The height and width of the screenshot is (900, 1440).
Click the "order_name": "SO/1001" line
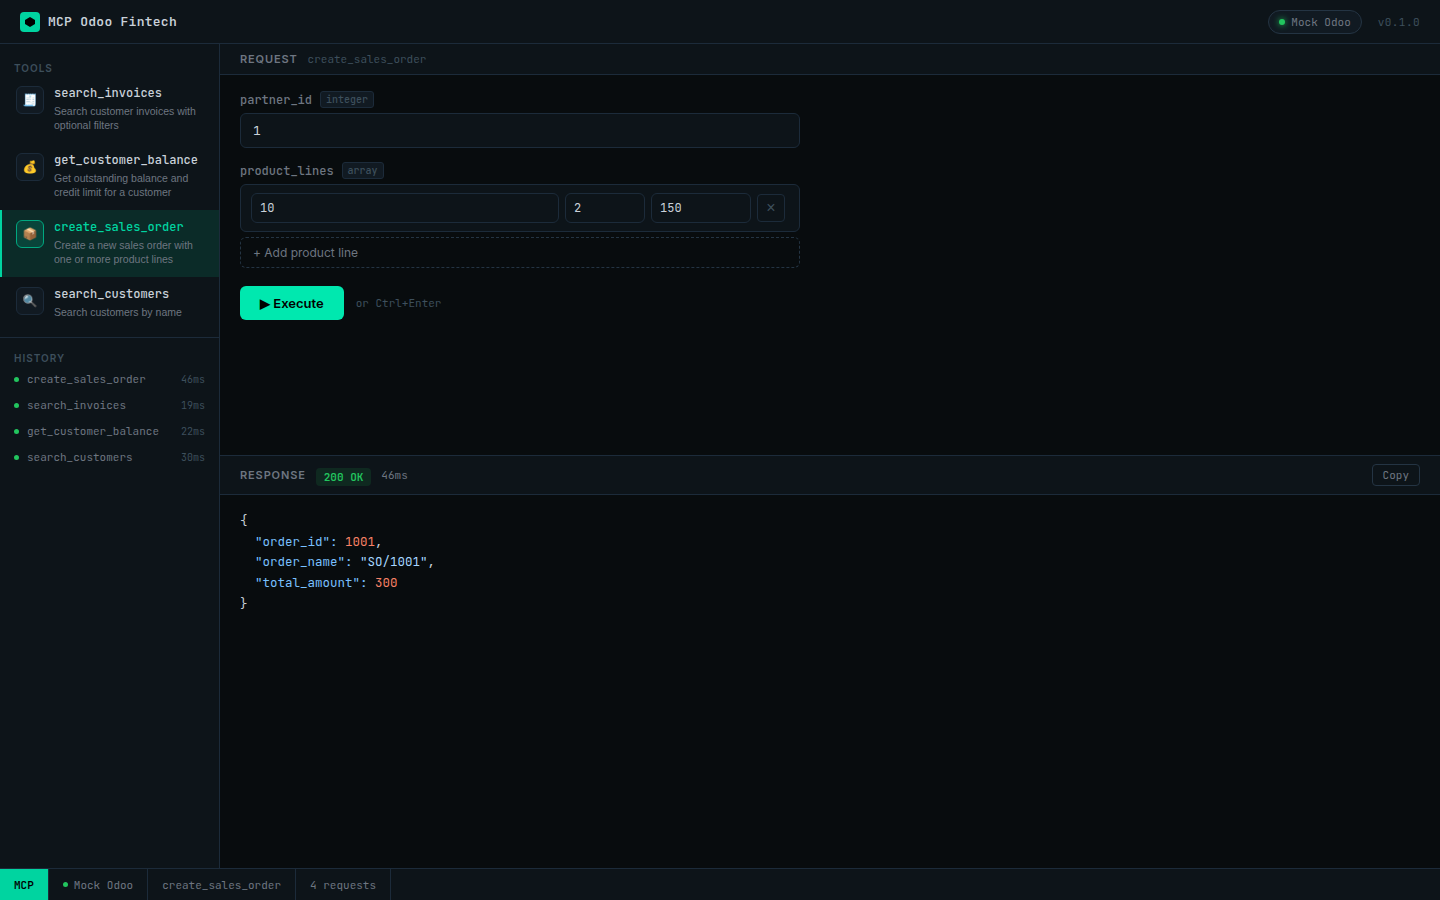[x=345, y=562]
